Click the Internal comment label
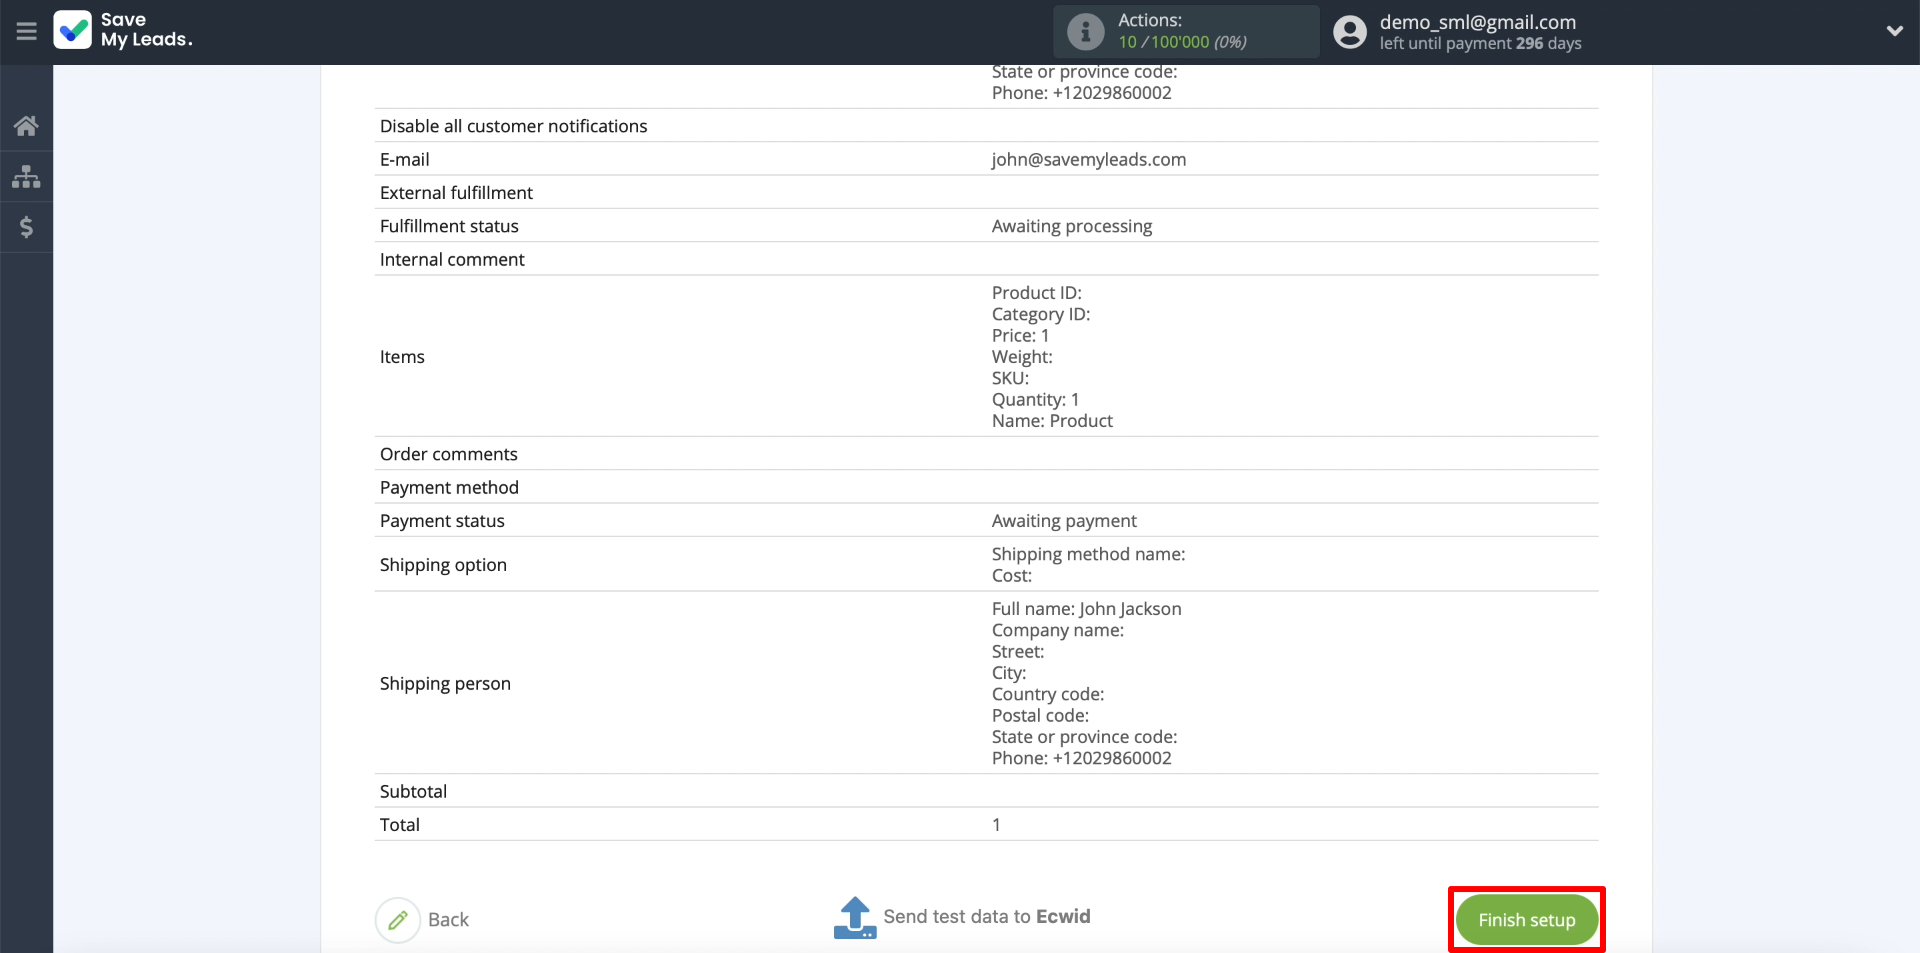The height and width of the screenshot is (953, 1920). tap(452, 260)
